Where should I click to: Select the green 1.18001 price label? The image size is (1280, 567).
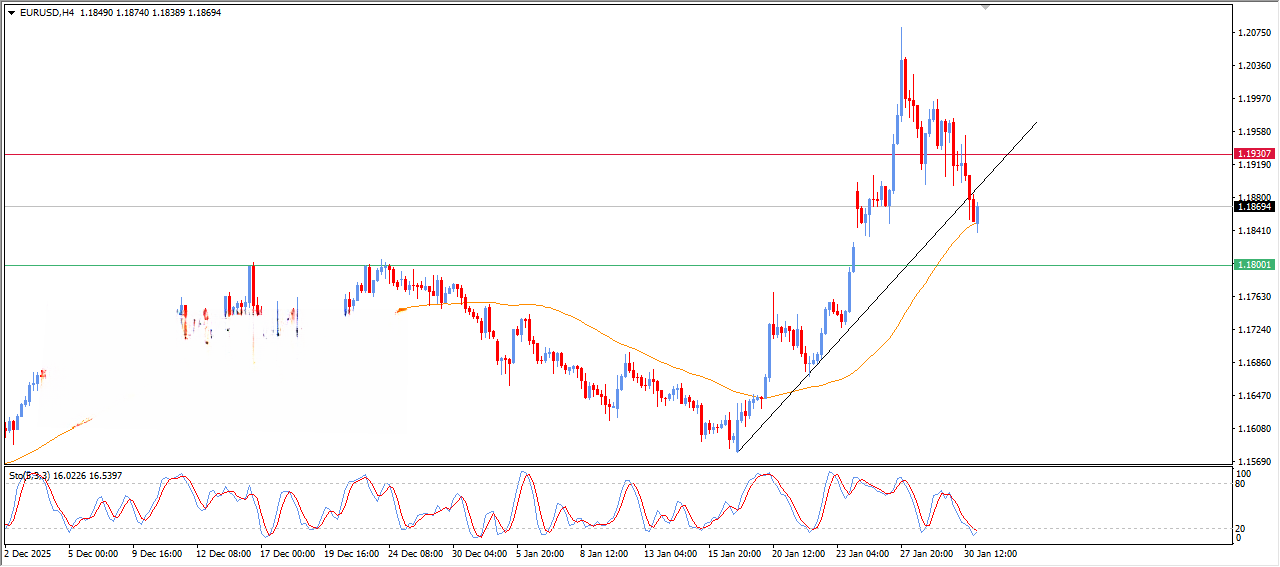1254,265
